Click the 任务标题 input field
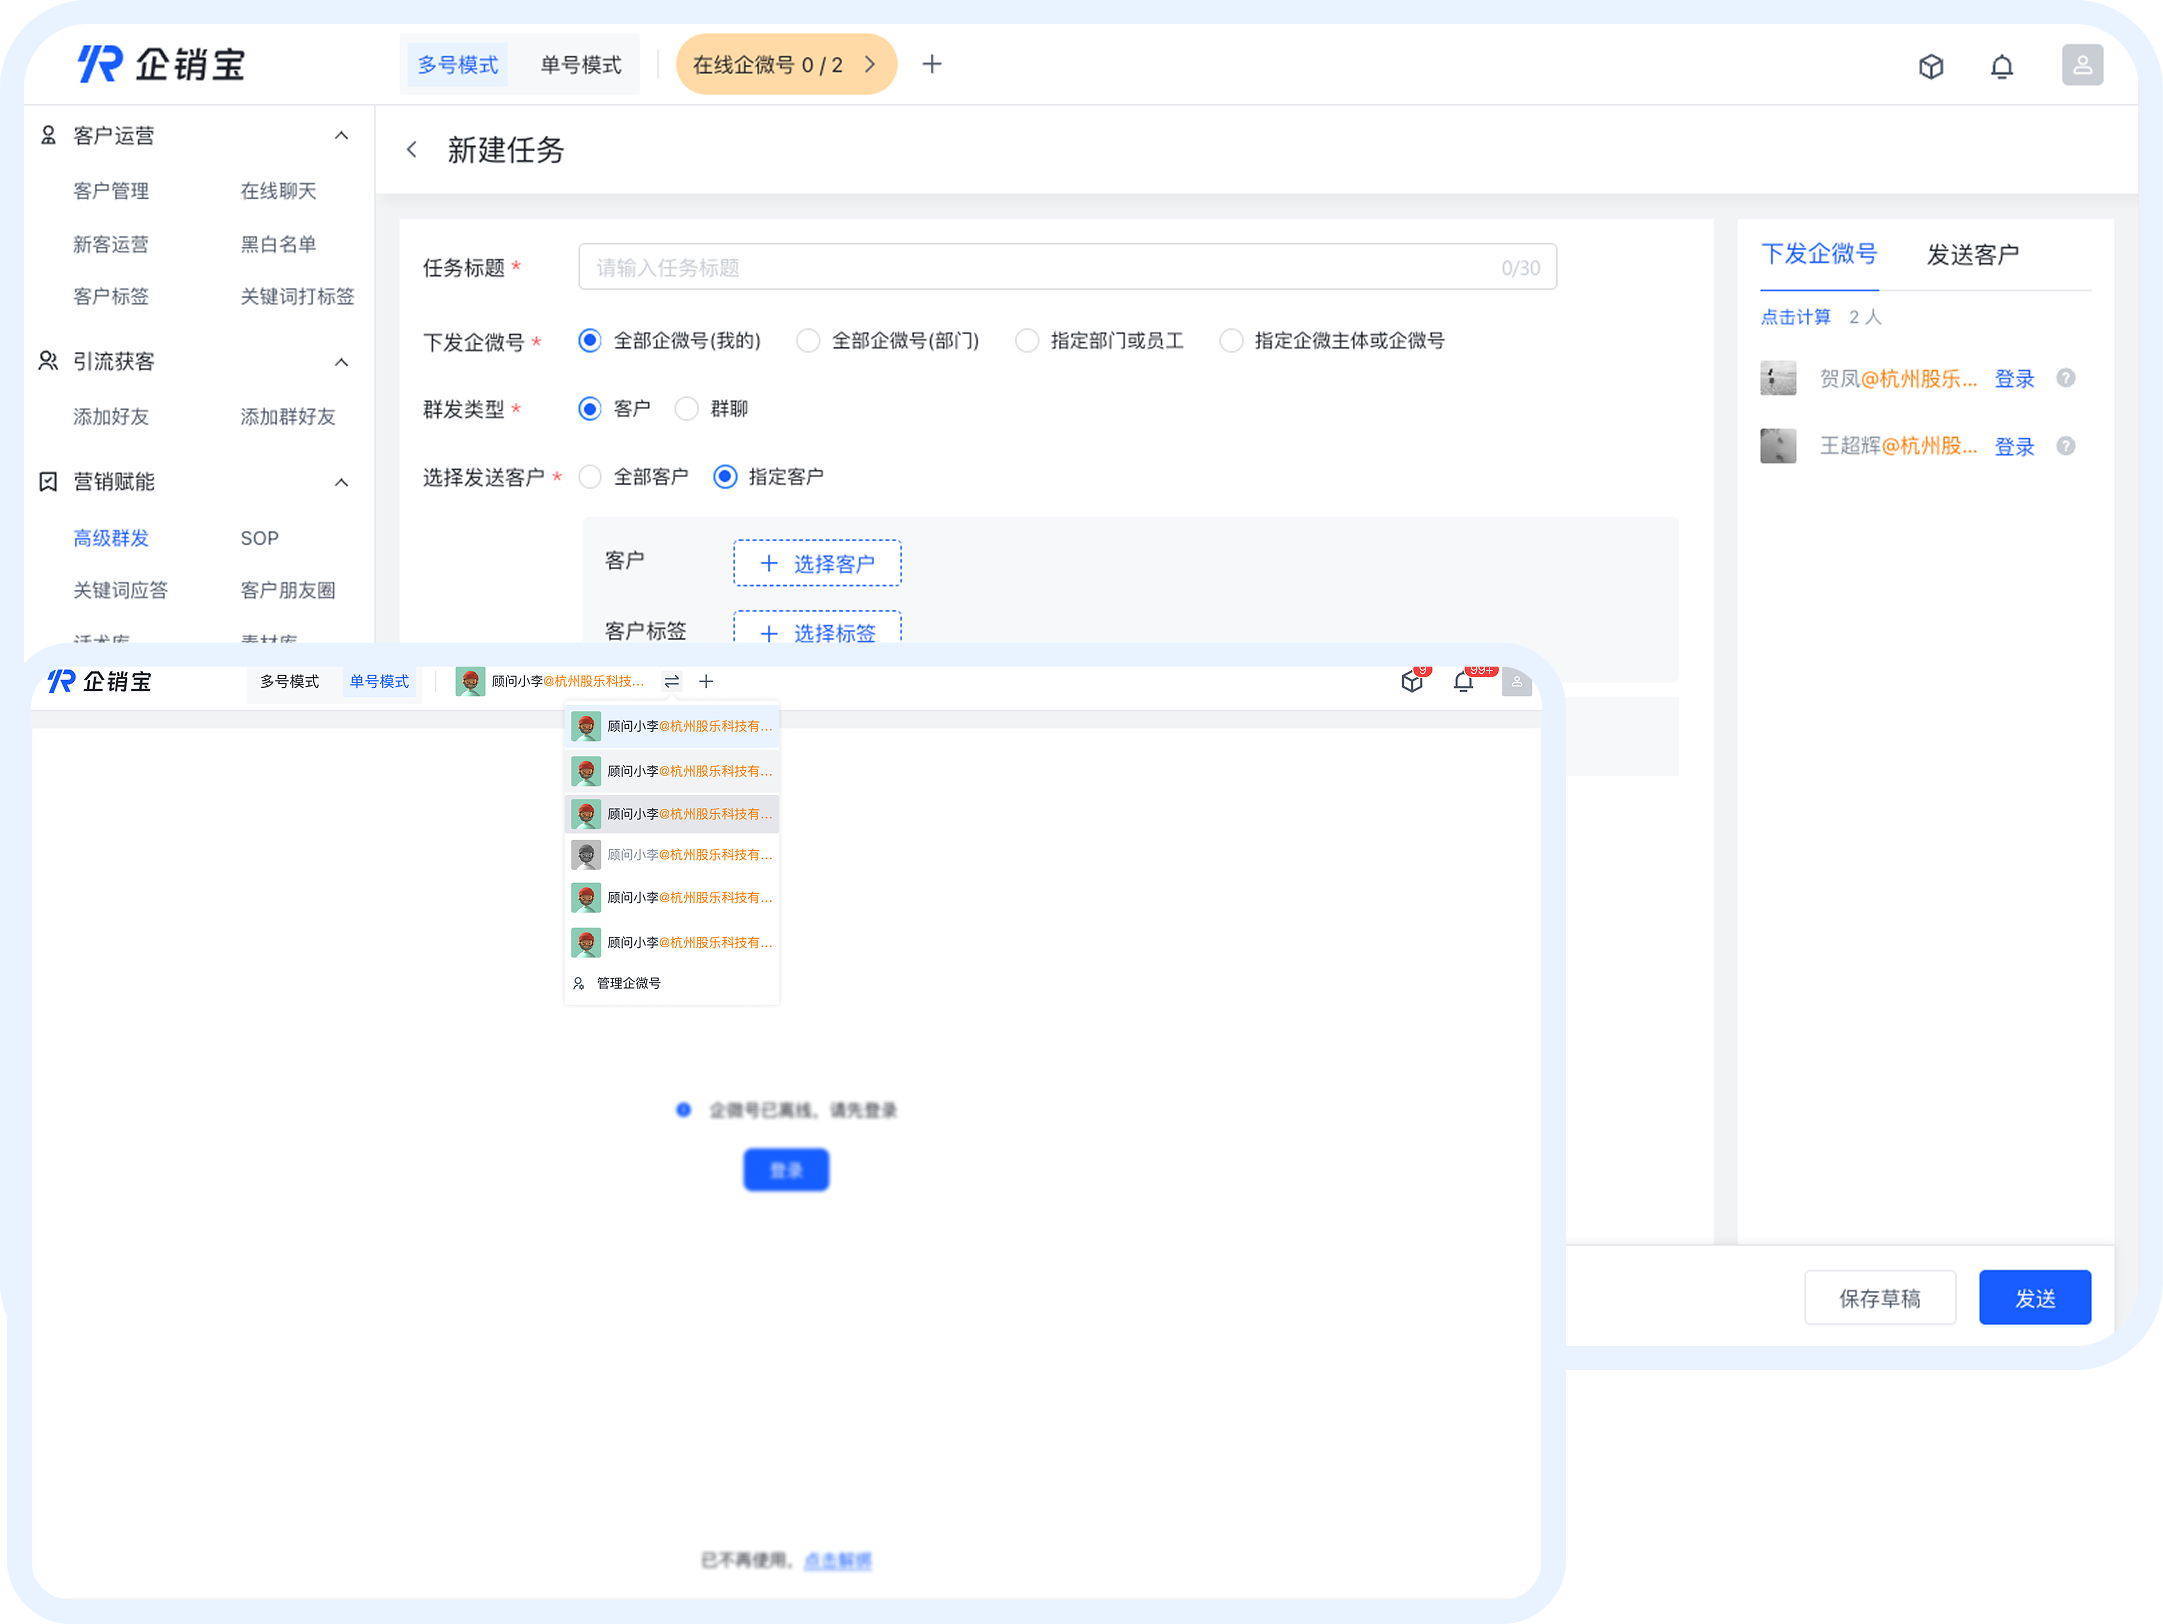Viewport: 2163px width, 1624px height. 1066,267
